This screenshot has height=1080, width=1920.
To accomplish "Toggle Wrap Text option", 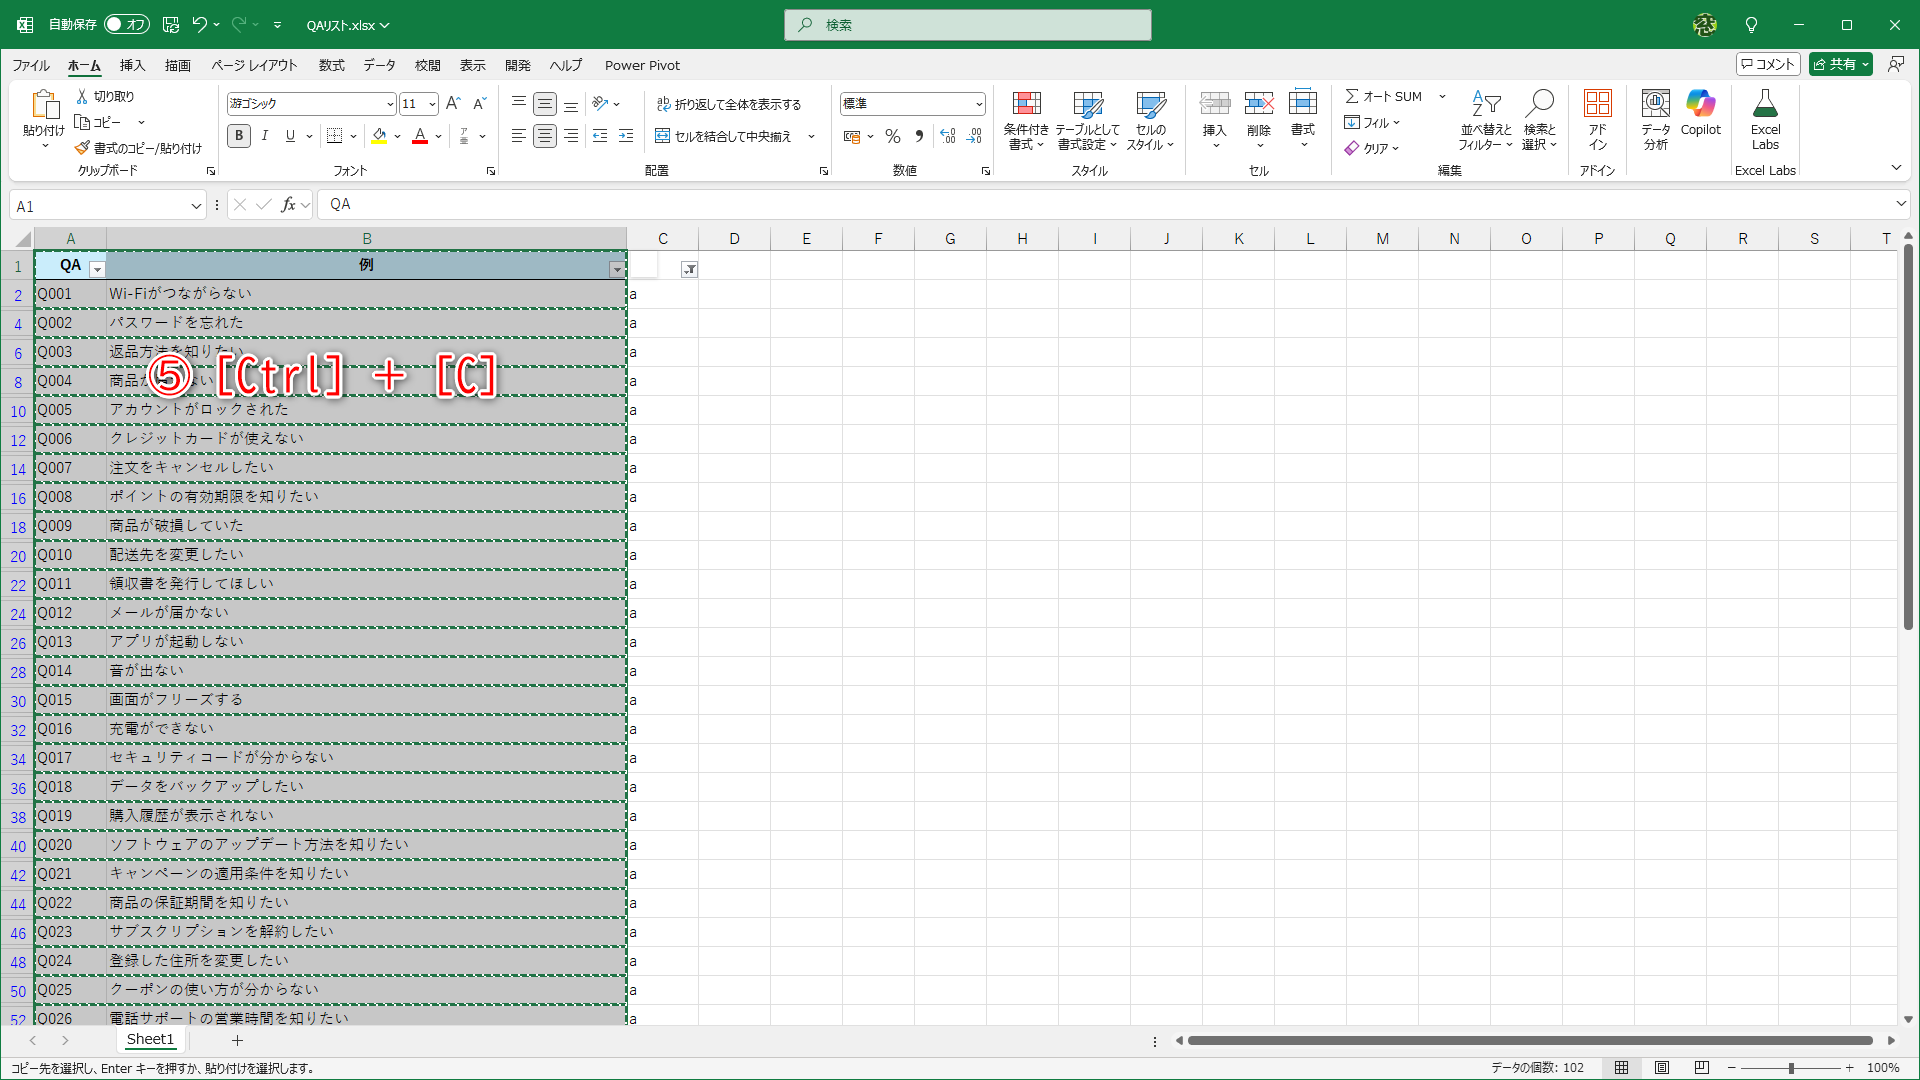I will [728, 104].
